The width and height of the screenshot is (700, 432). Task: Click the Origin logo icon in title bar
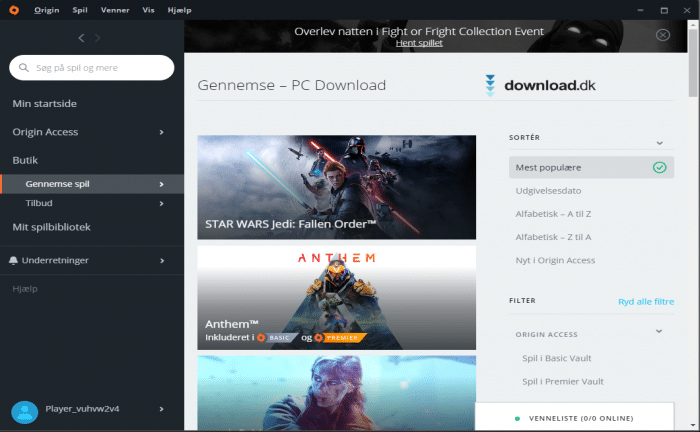click(13, 10)
